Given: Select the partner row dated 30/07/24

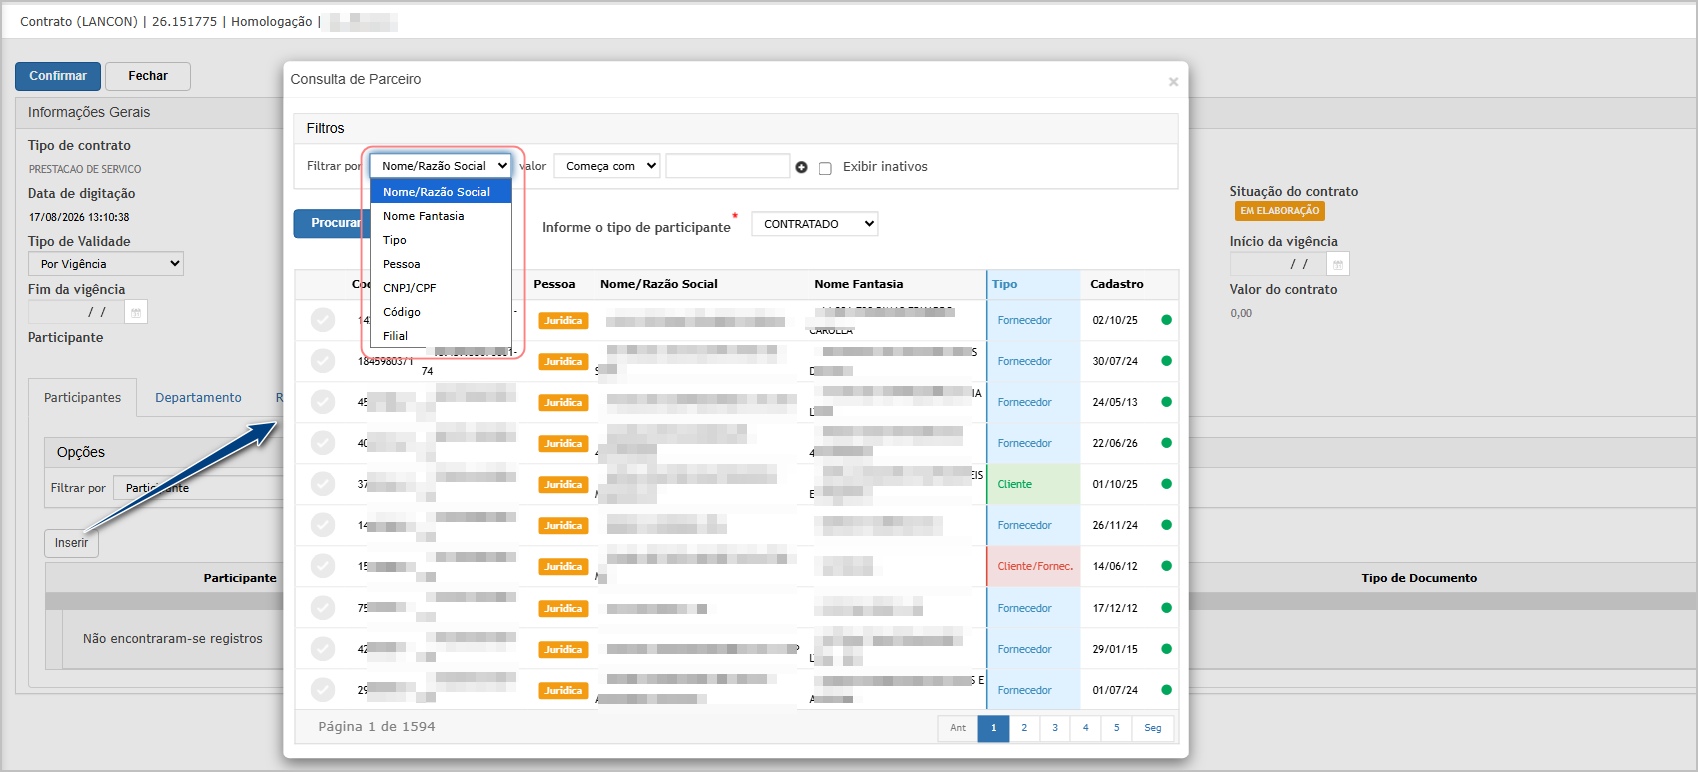Looking at the screenshot, I should 323,361.
